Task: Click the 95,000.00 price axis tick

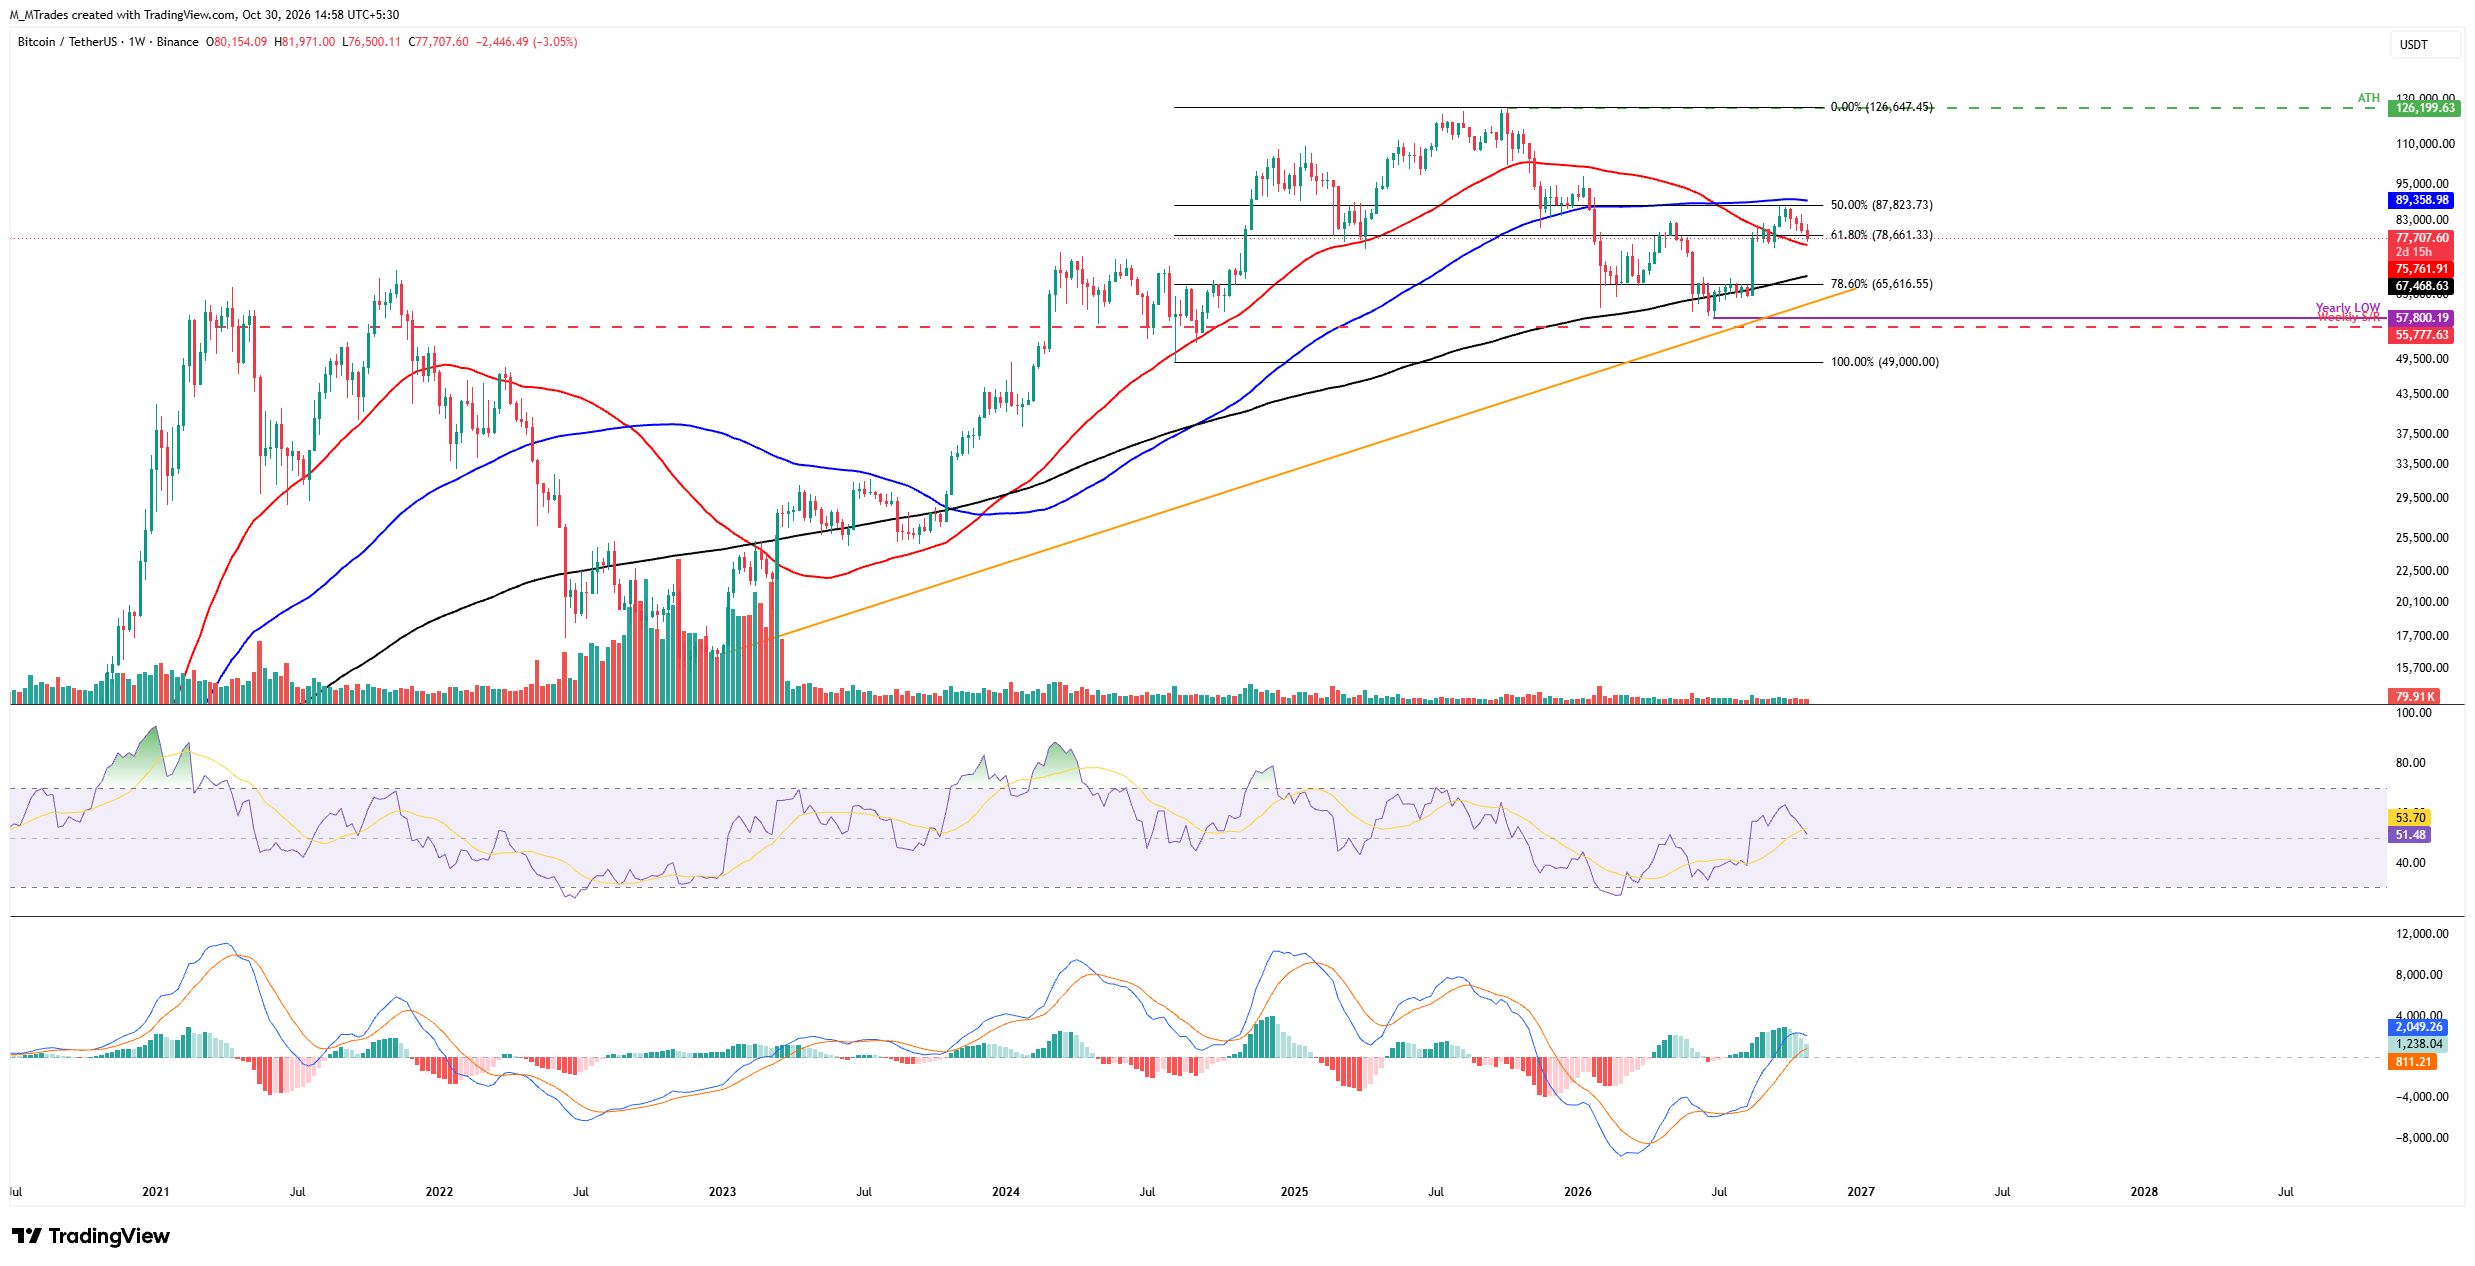Action: (x=2422, y=184)
